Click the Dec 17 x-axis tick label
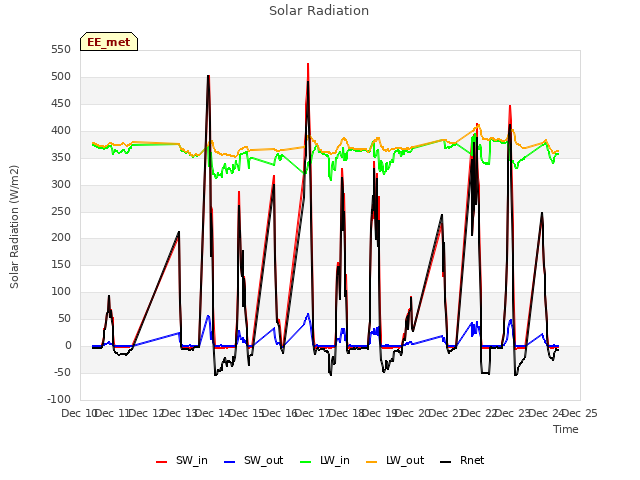Screen dimensions: 640x480 coord(313,413)
